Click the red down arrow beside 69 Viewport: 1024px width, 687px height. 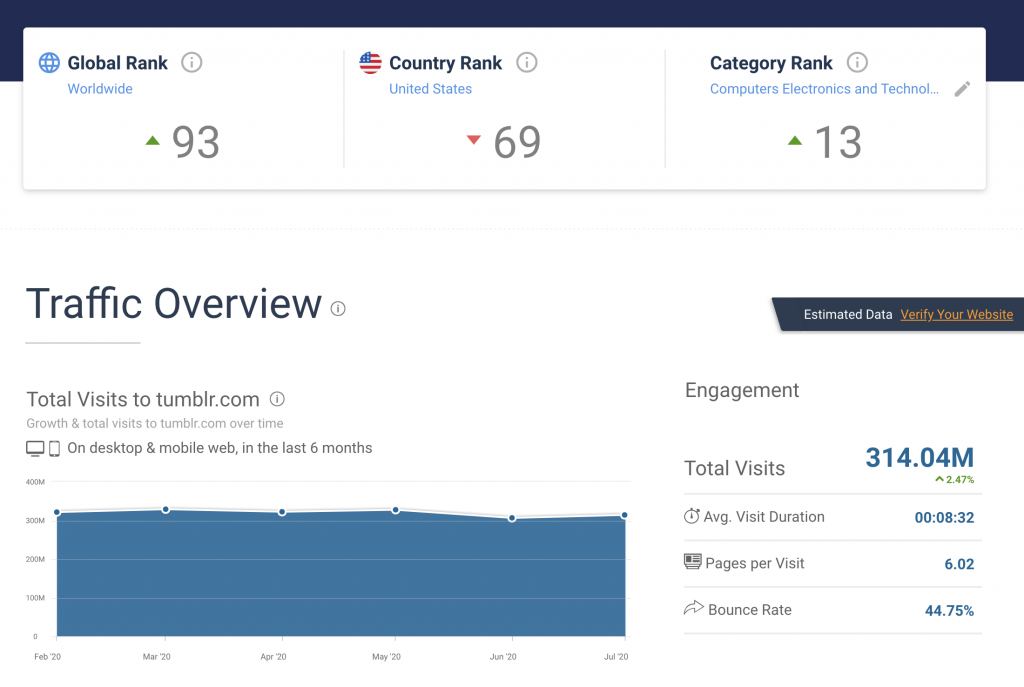click(473, 139)
